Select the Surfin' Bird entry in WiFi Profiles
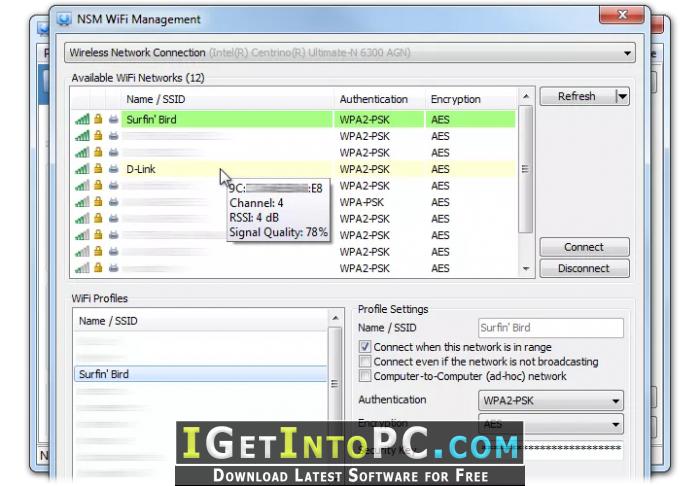700x486 pixels. pyautogui.click(x=200, y=374)
